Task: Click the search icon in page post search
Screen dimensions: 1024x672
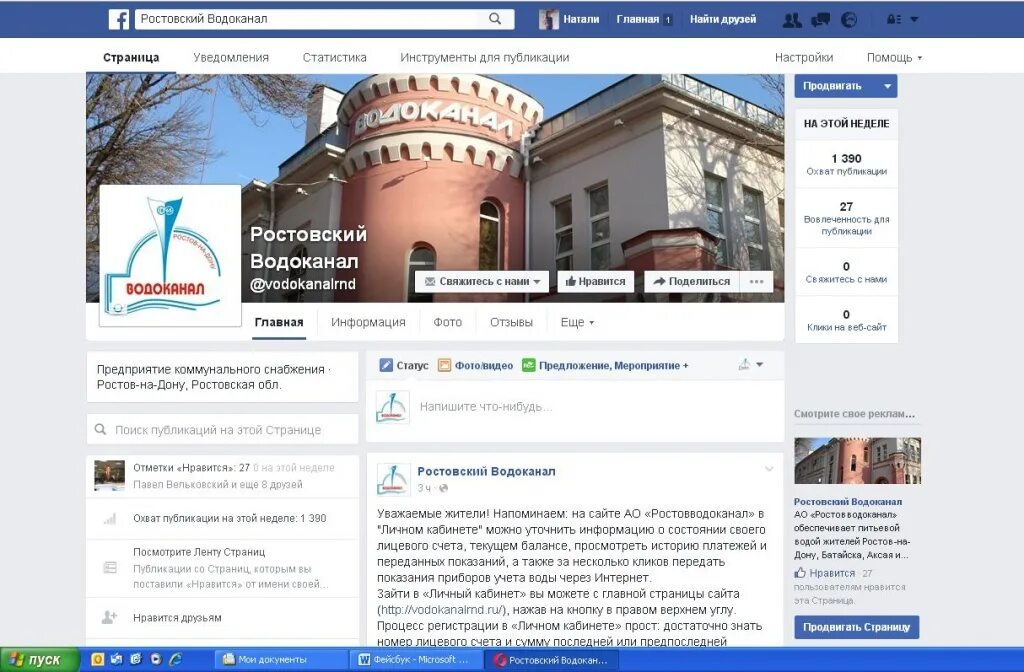Action: 101,430
